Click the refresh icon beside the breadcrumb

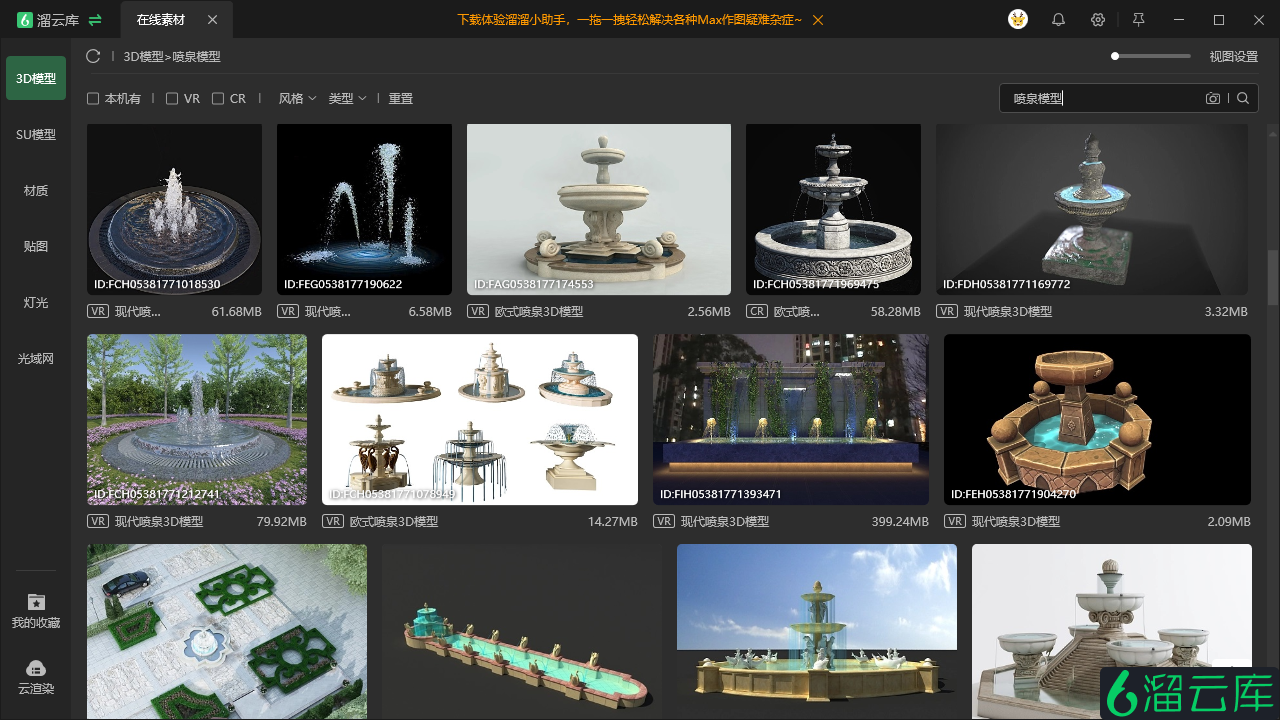[x=93, y=56]
